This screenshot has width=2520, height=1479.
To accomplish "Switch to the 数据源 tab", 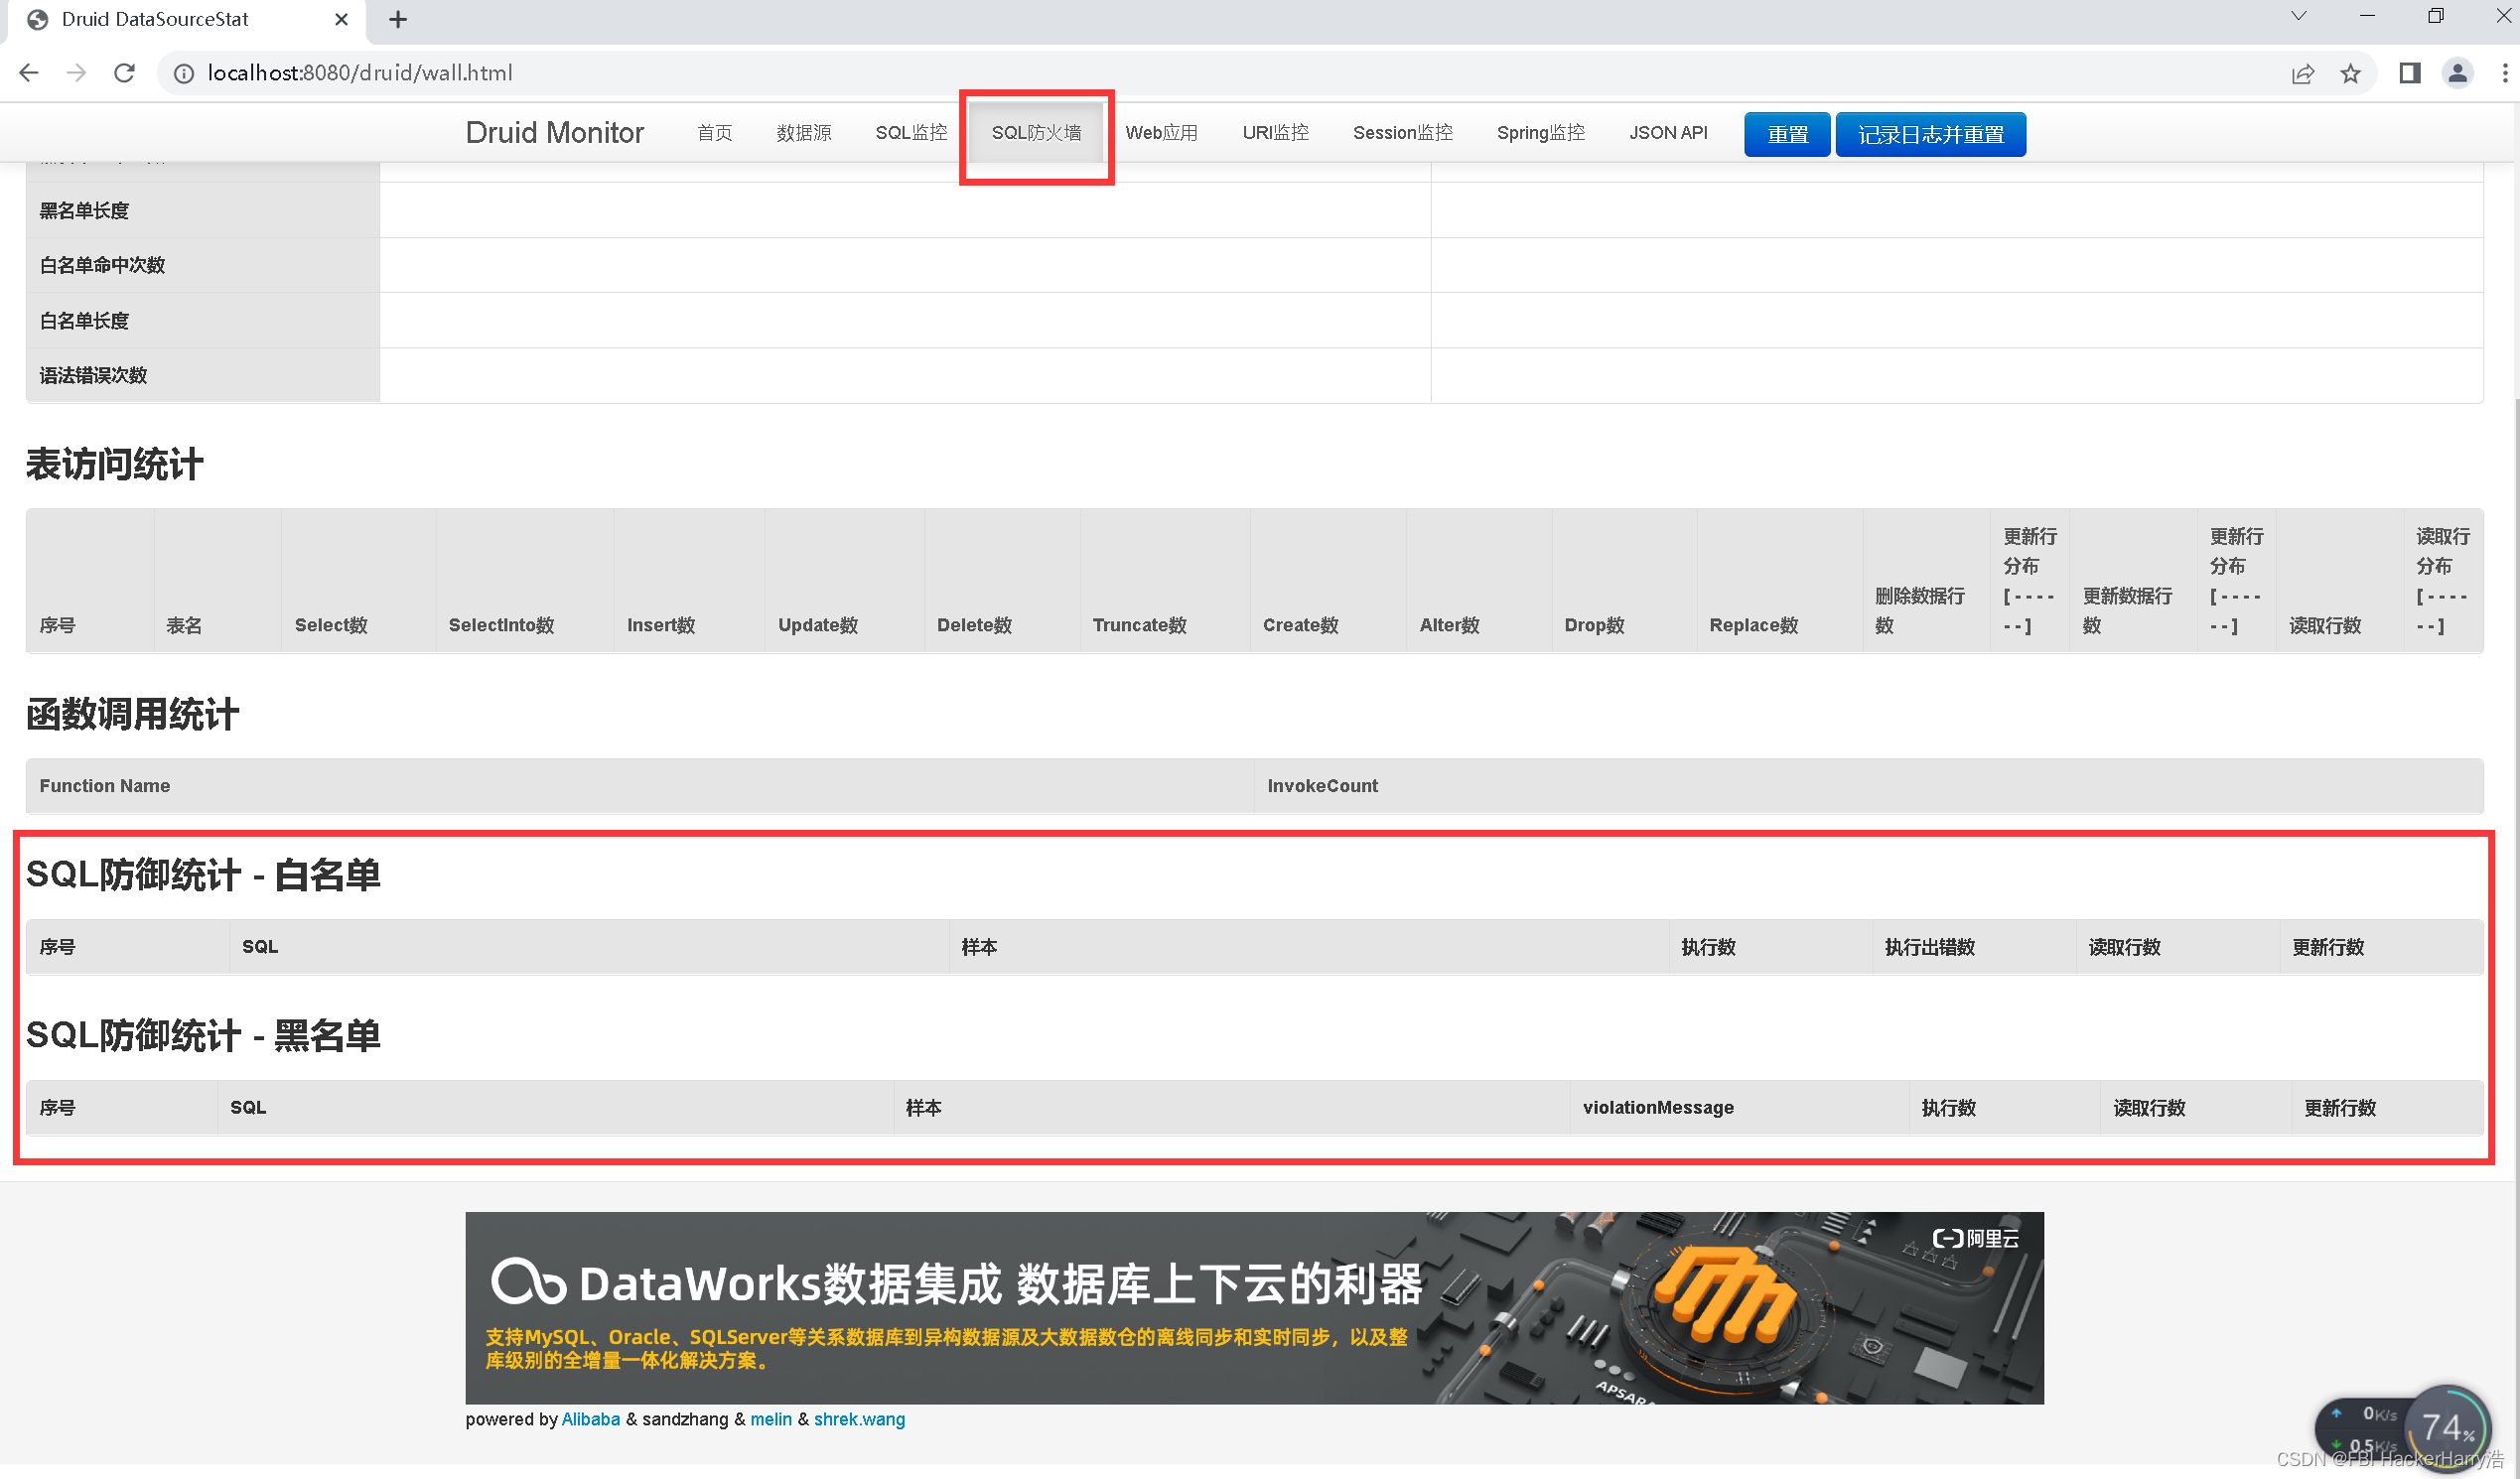I will tap(804, 133).
